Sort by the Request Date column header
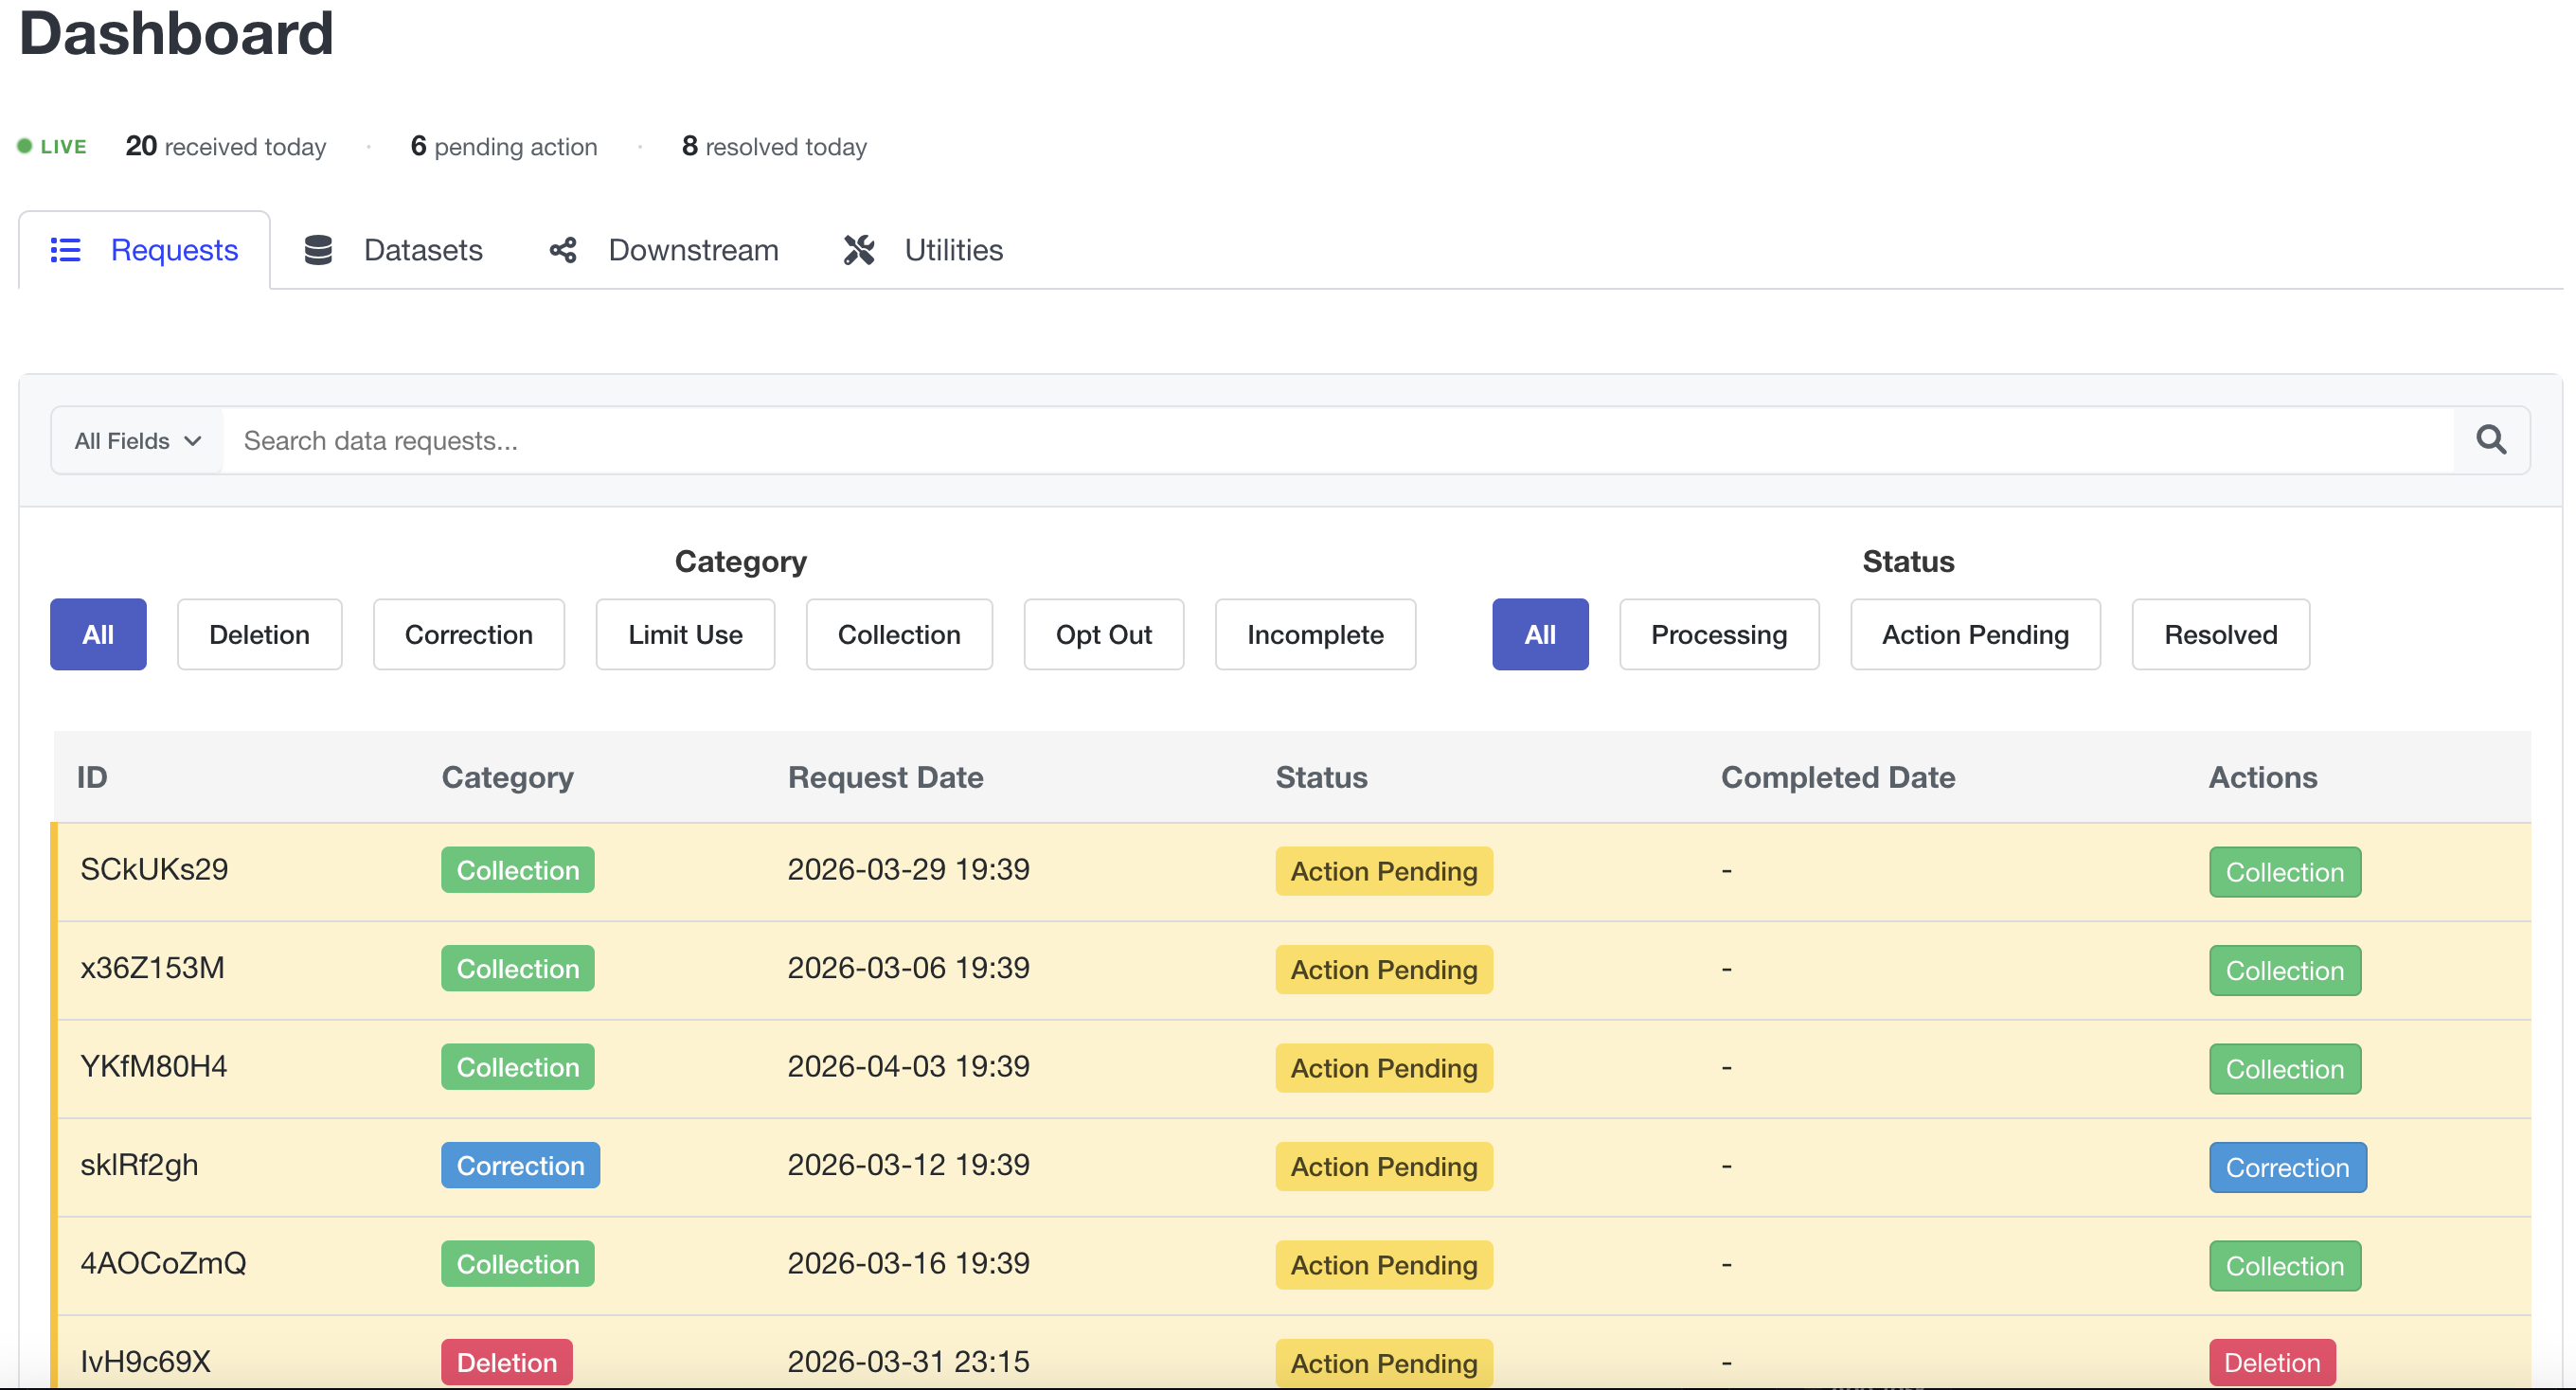Screen dimensions: 2576x1390 tap(885, 777)
